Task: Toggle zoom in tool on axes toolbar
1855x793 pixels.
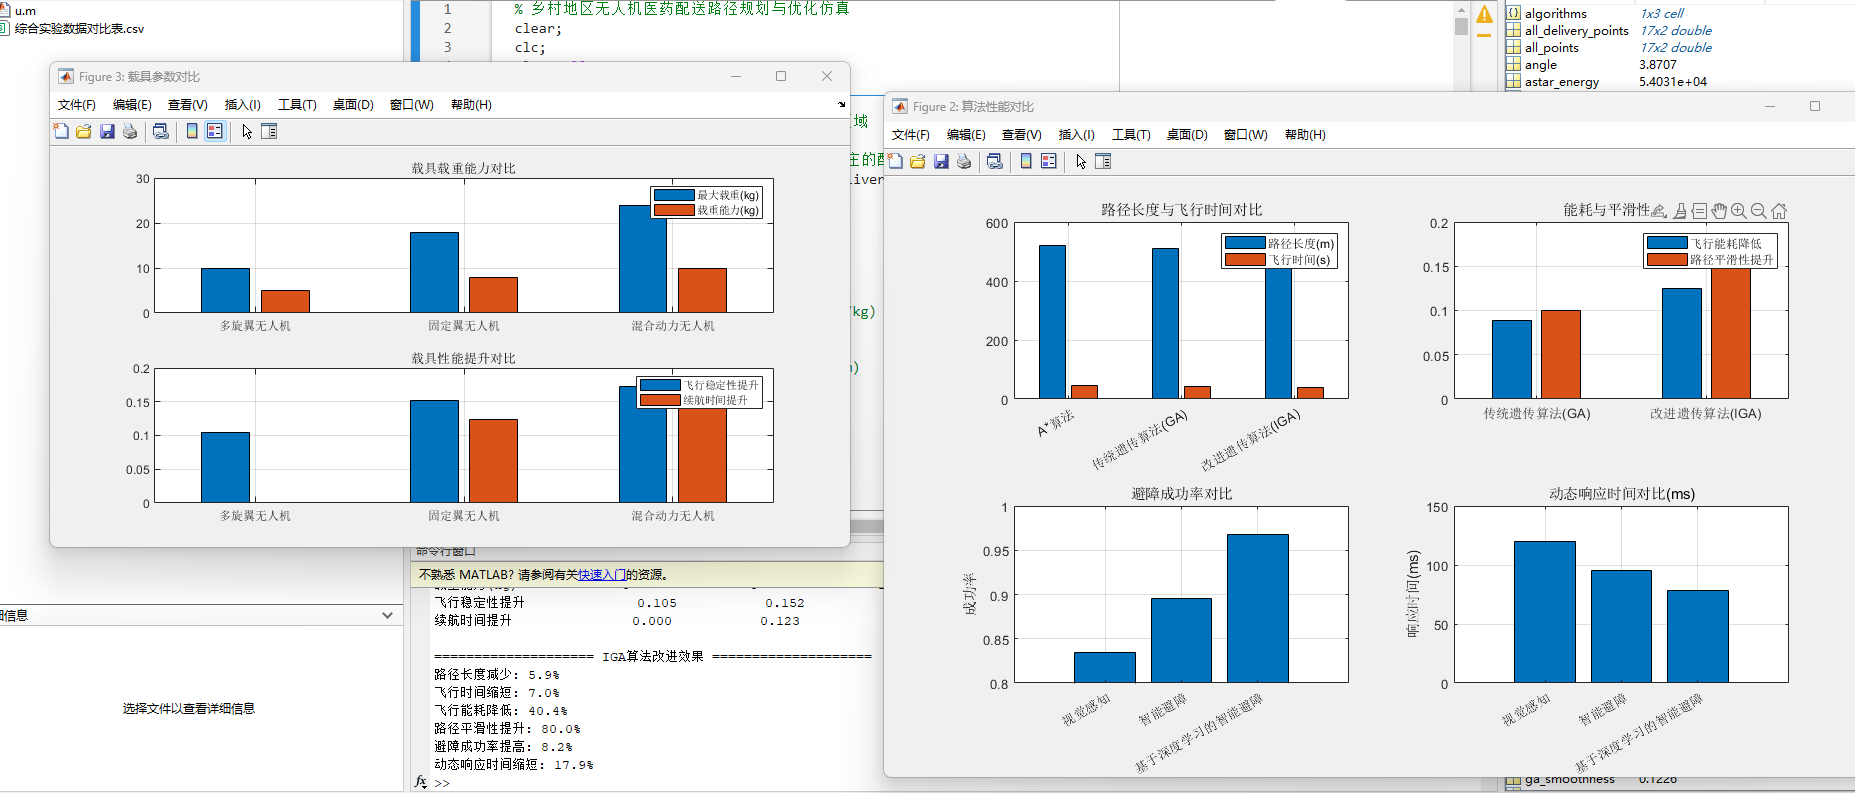Action: point(1739,210)
